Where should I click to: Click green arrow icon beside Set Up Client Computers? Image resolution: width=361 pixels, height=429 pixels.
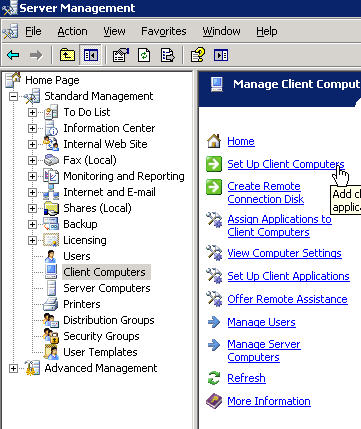214,164
